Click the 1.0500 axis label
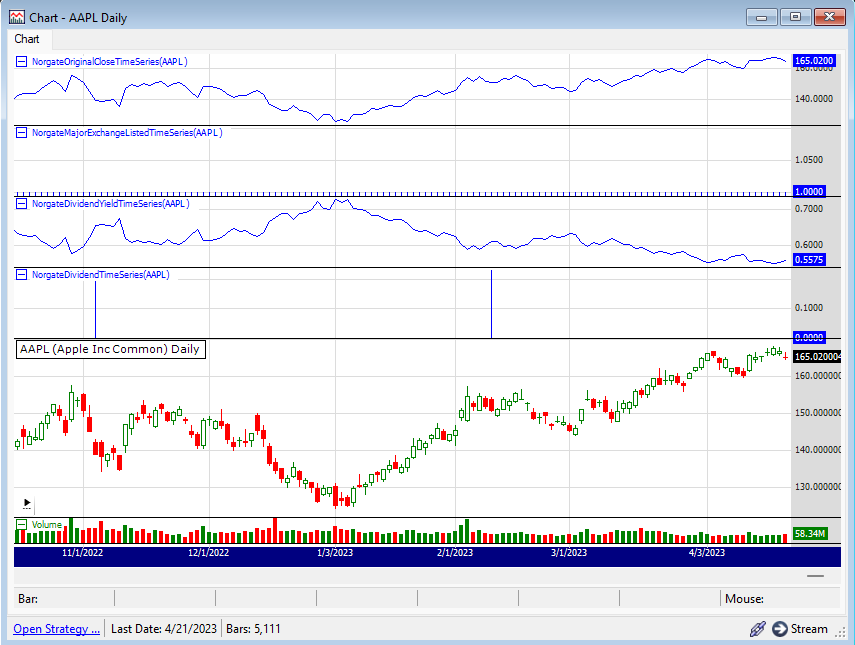 click(809, 160)
